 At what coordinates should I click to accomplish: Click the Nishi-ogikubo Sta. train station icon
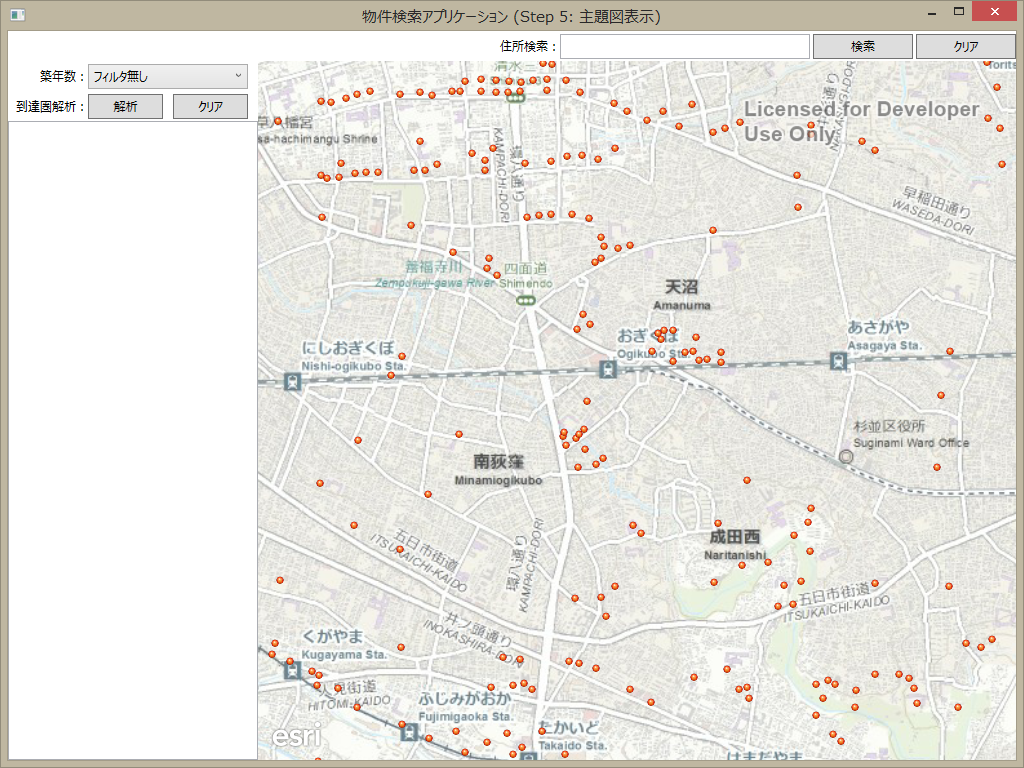point(293,381)
